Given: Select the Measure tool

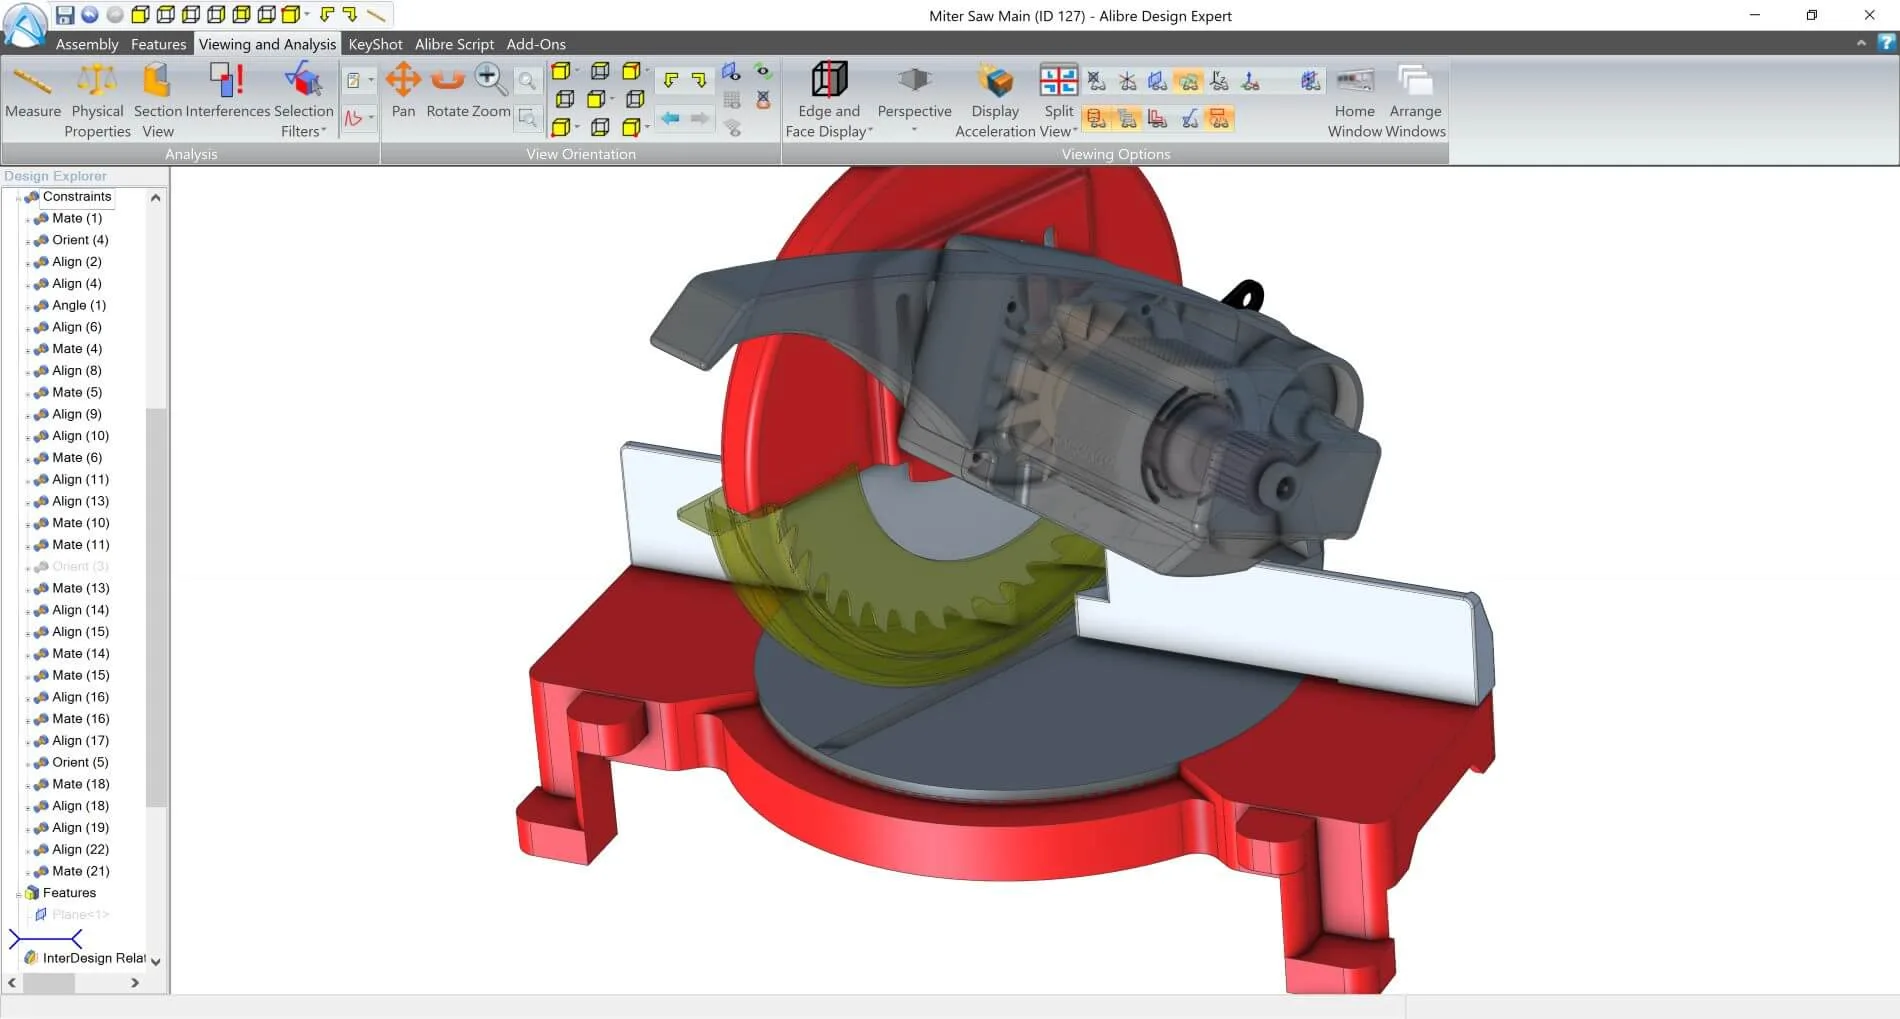Looking at the screenshot, I should (33, 92).
